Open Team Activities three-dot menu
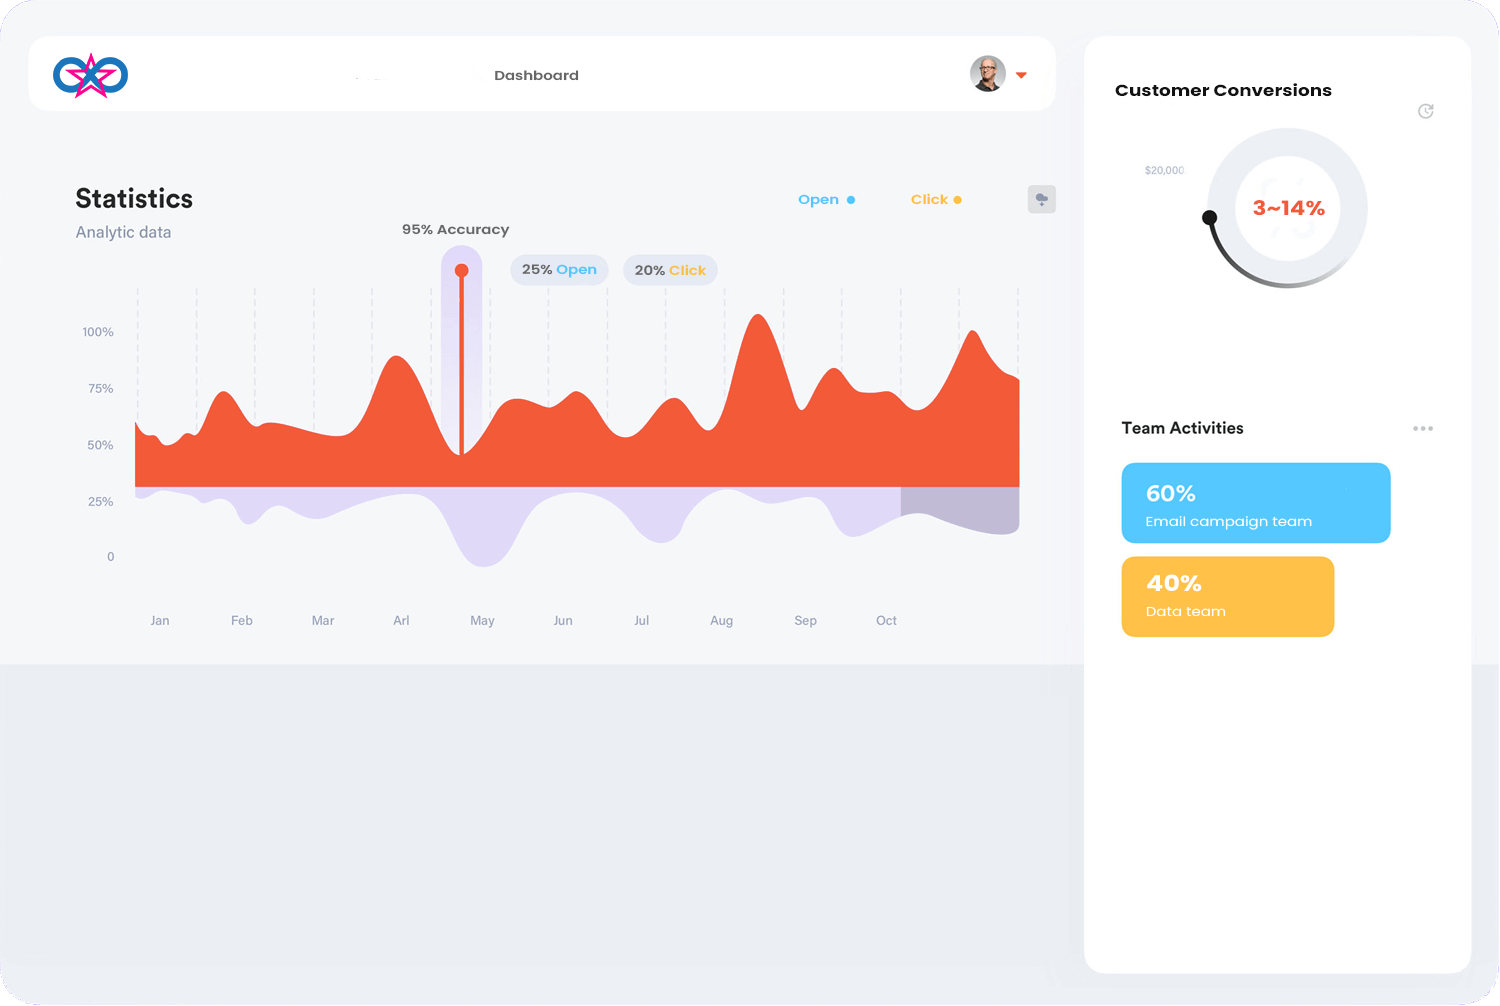Screen dimensions: 1500x1006 pos(1422,429)
